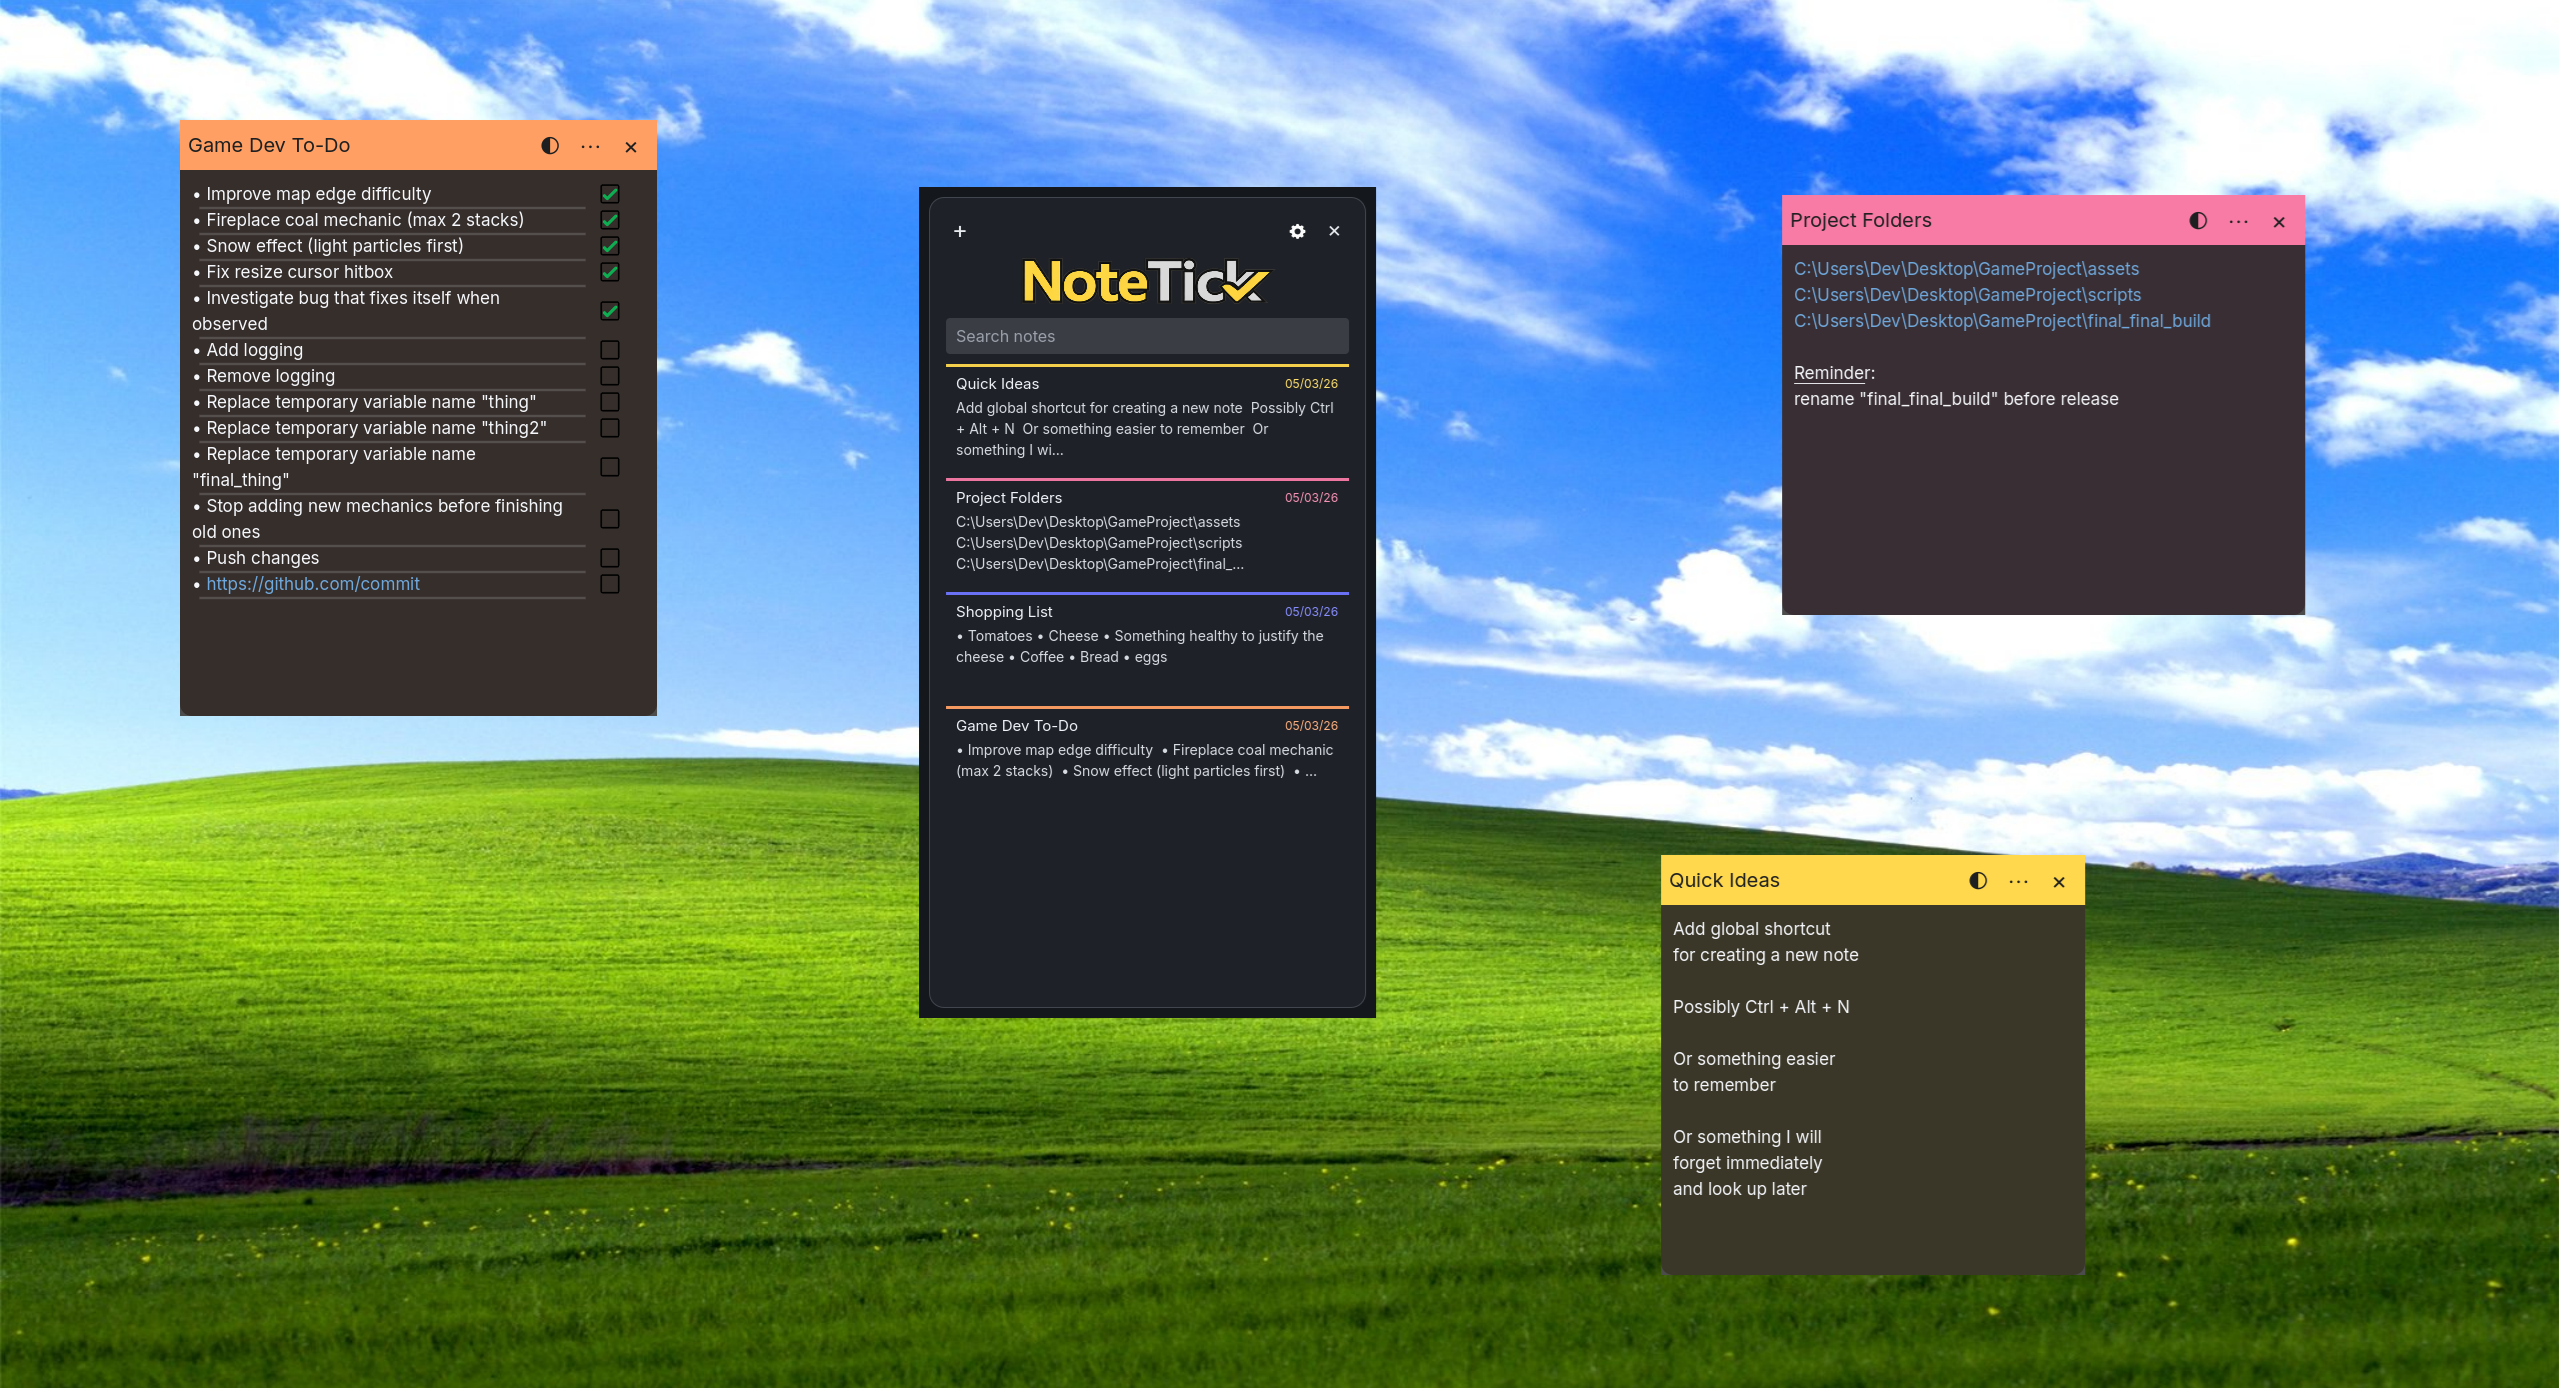Viewport: 2559px width, 1388px height.
Task: Open the three-dot menu on Project Folders note
Action: pyautogui.click(x=2239, y=221)
